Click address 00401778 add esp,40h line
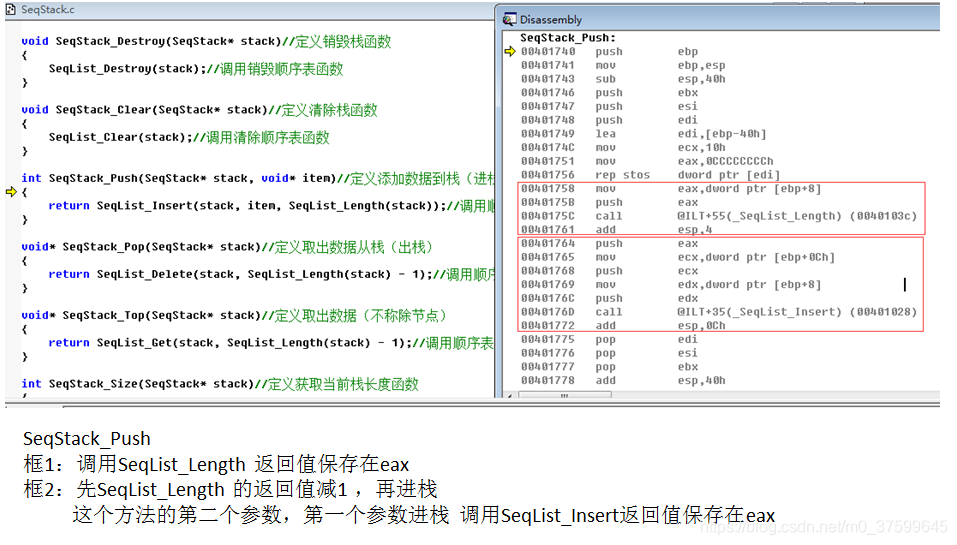The width and height of the screenshot is (957, 545). pyautogui.click(x=623, y=381)
